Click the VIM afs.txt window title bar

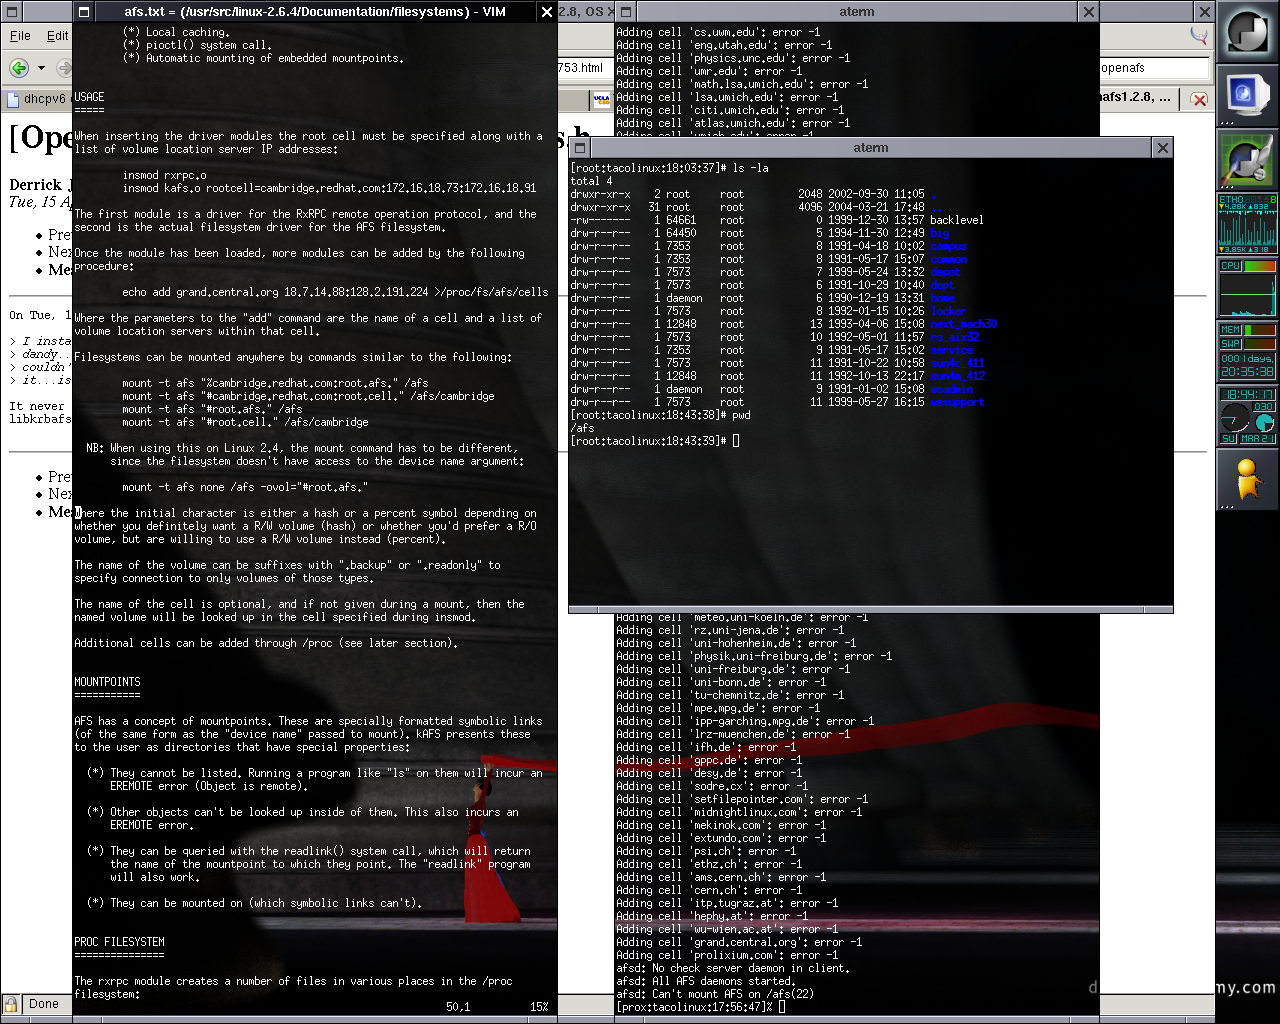click(x=315, y=12)
